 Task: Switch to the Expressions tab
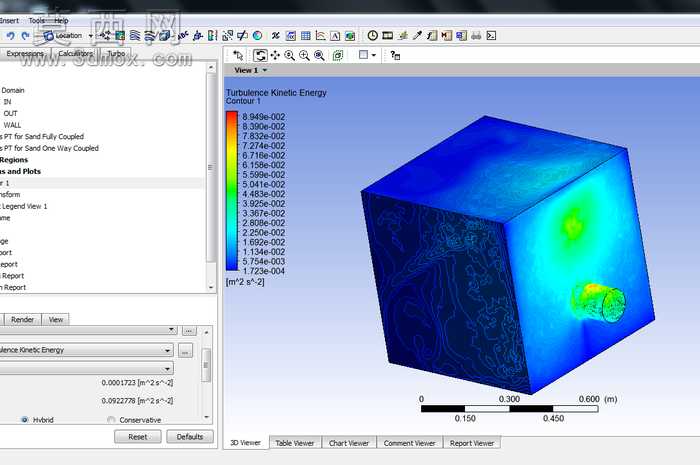25,54
